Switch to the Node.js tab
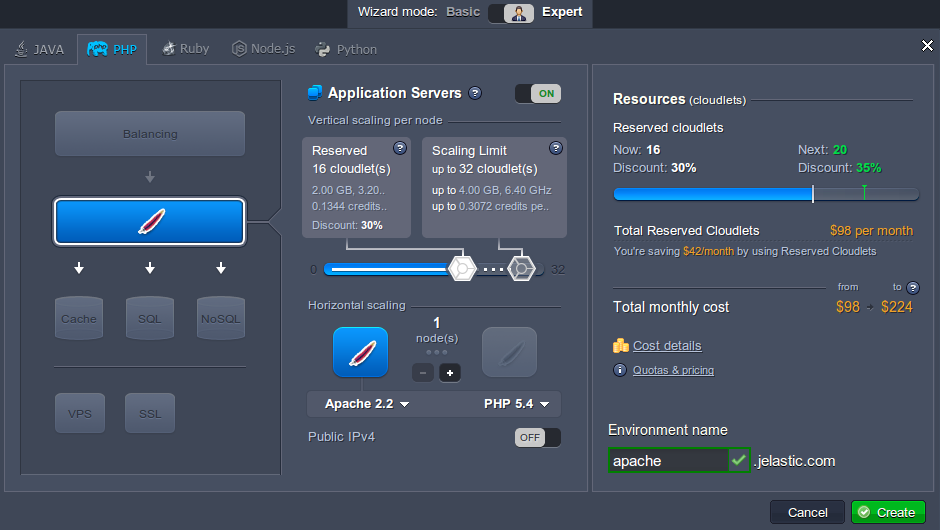 coord(263,49)
